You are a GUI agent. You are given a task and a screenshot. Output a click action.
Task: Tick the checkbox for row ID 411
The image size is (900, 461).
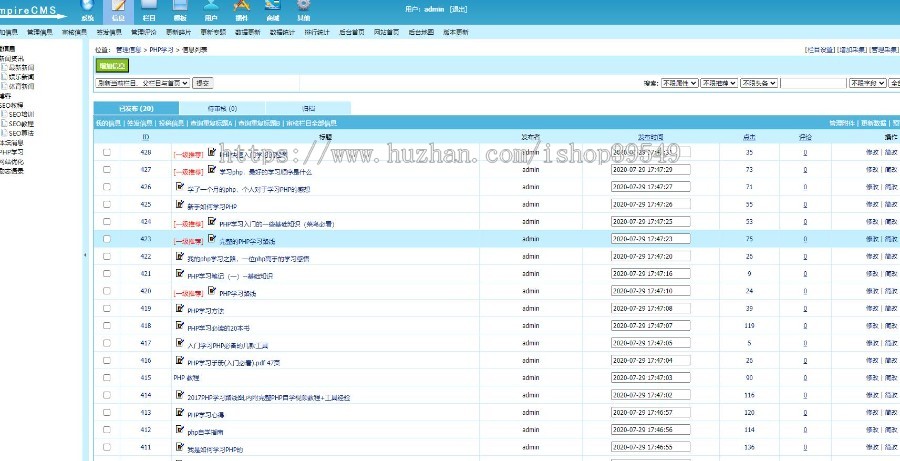coord(107,447)
